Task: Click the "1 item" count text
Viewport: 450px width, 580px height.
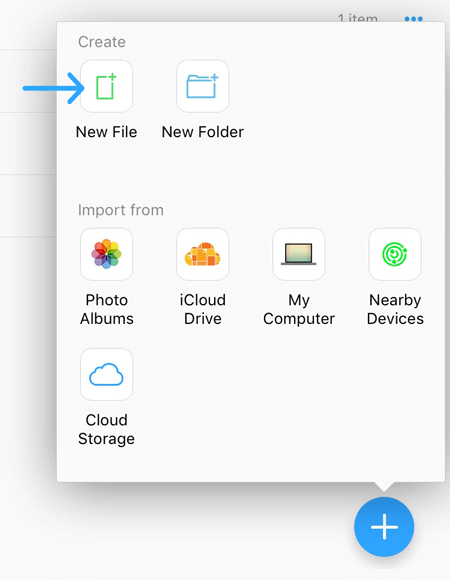Action: click(x=358, y=18)
